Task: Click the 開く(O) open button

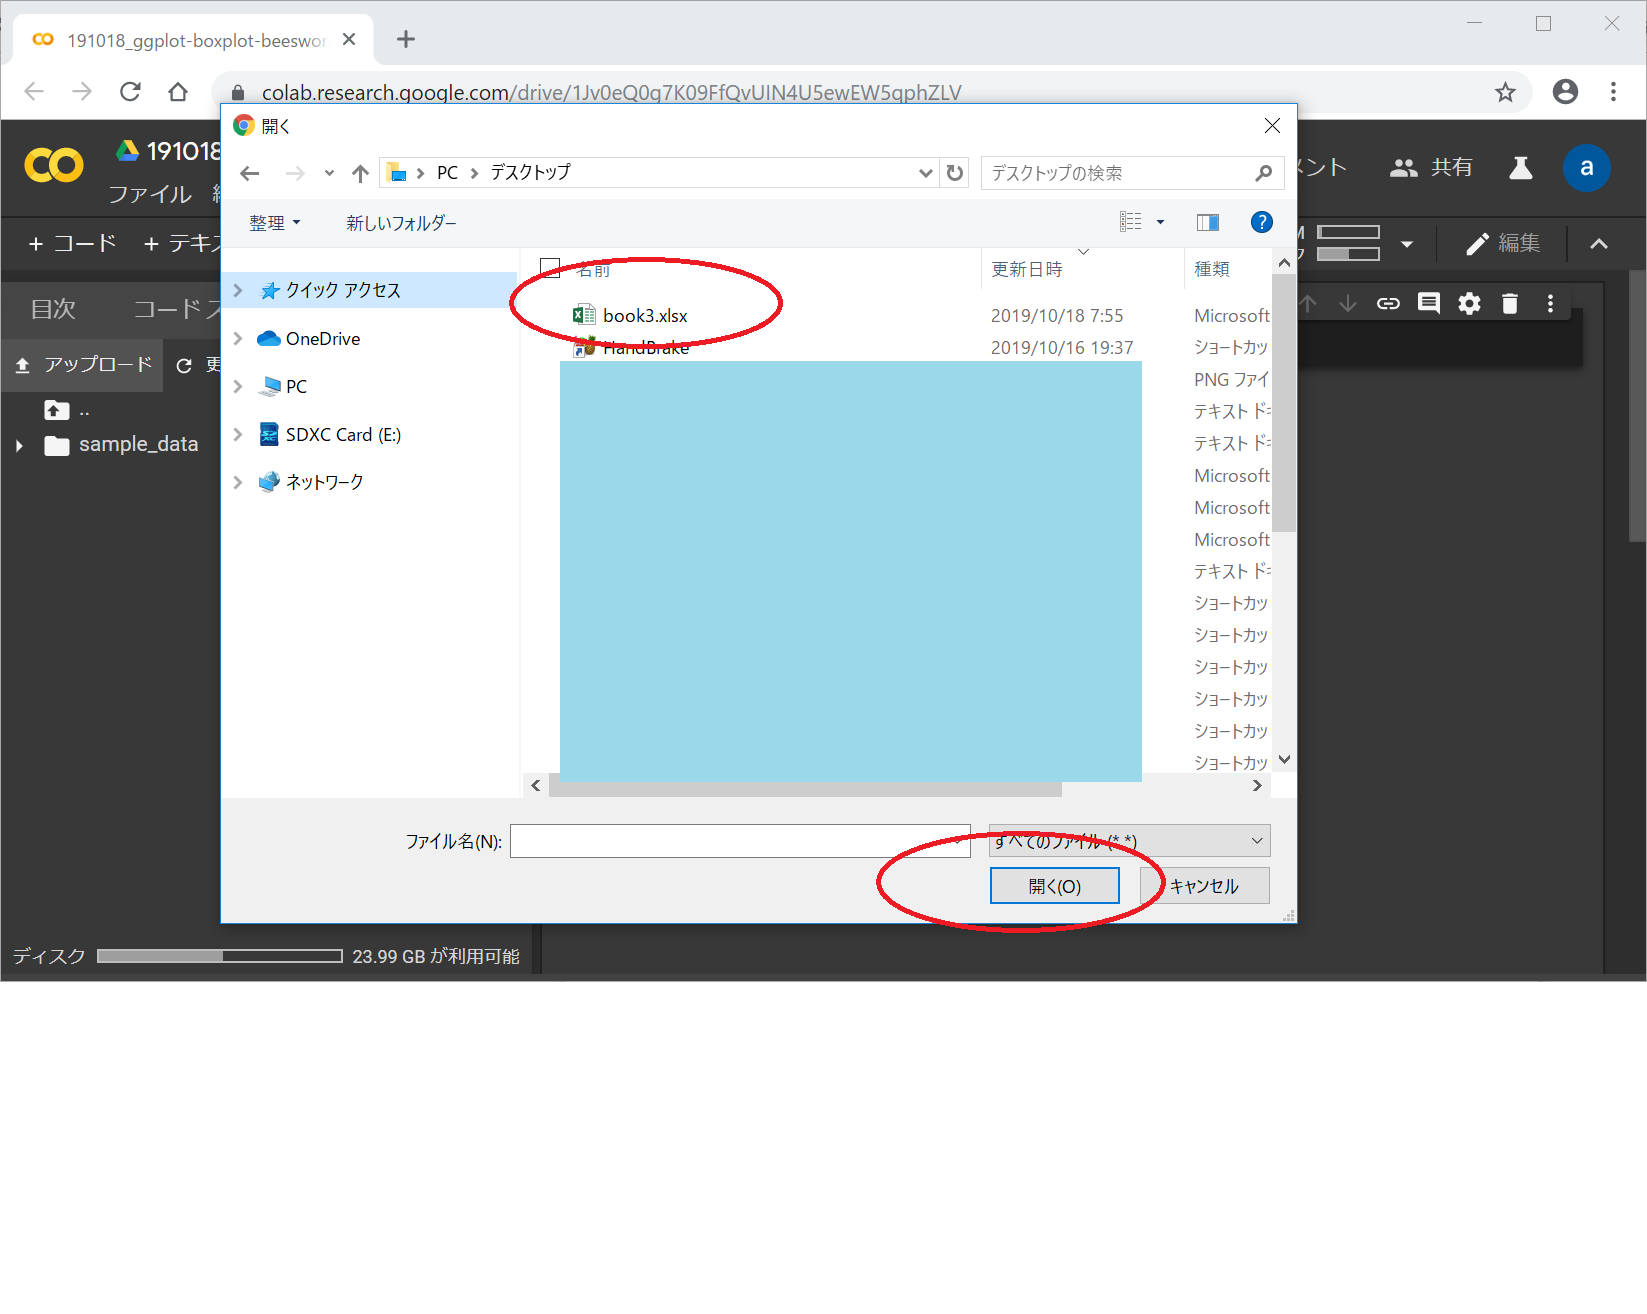Action: click(x=1054, y=886)
